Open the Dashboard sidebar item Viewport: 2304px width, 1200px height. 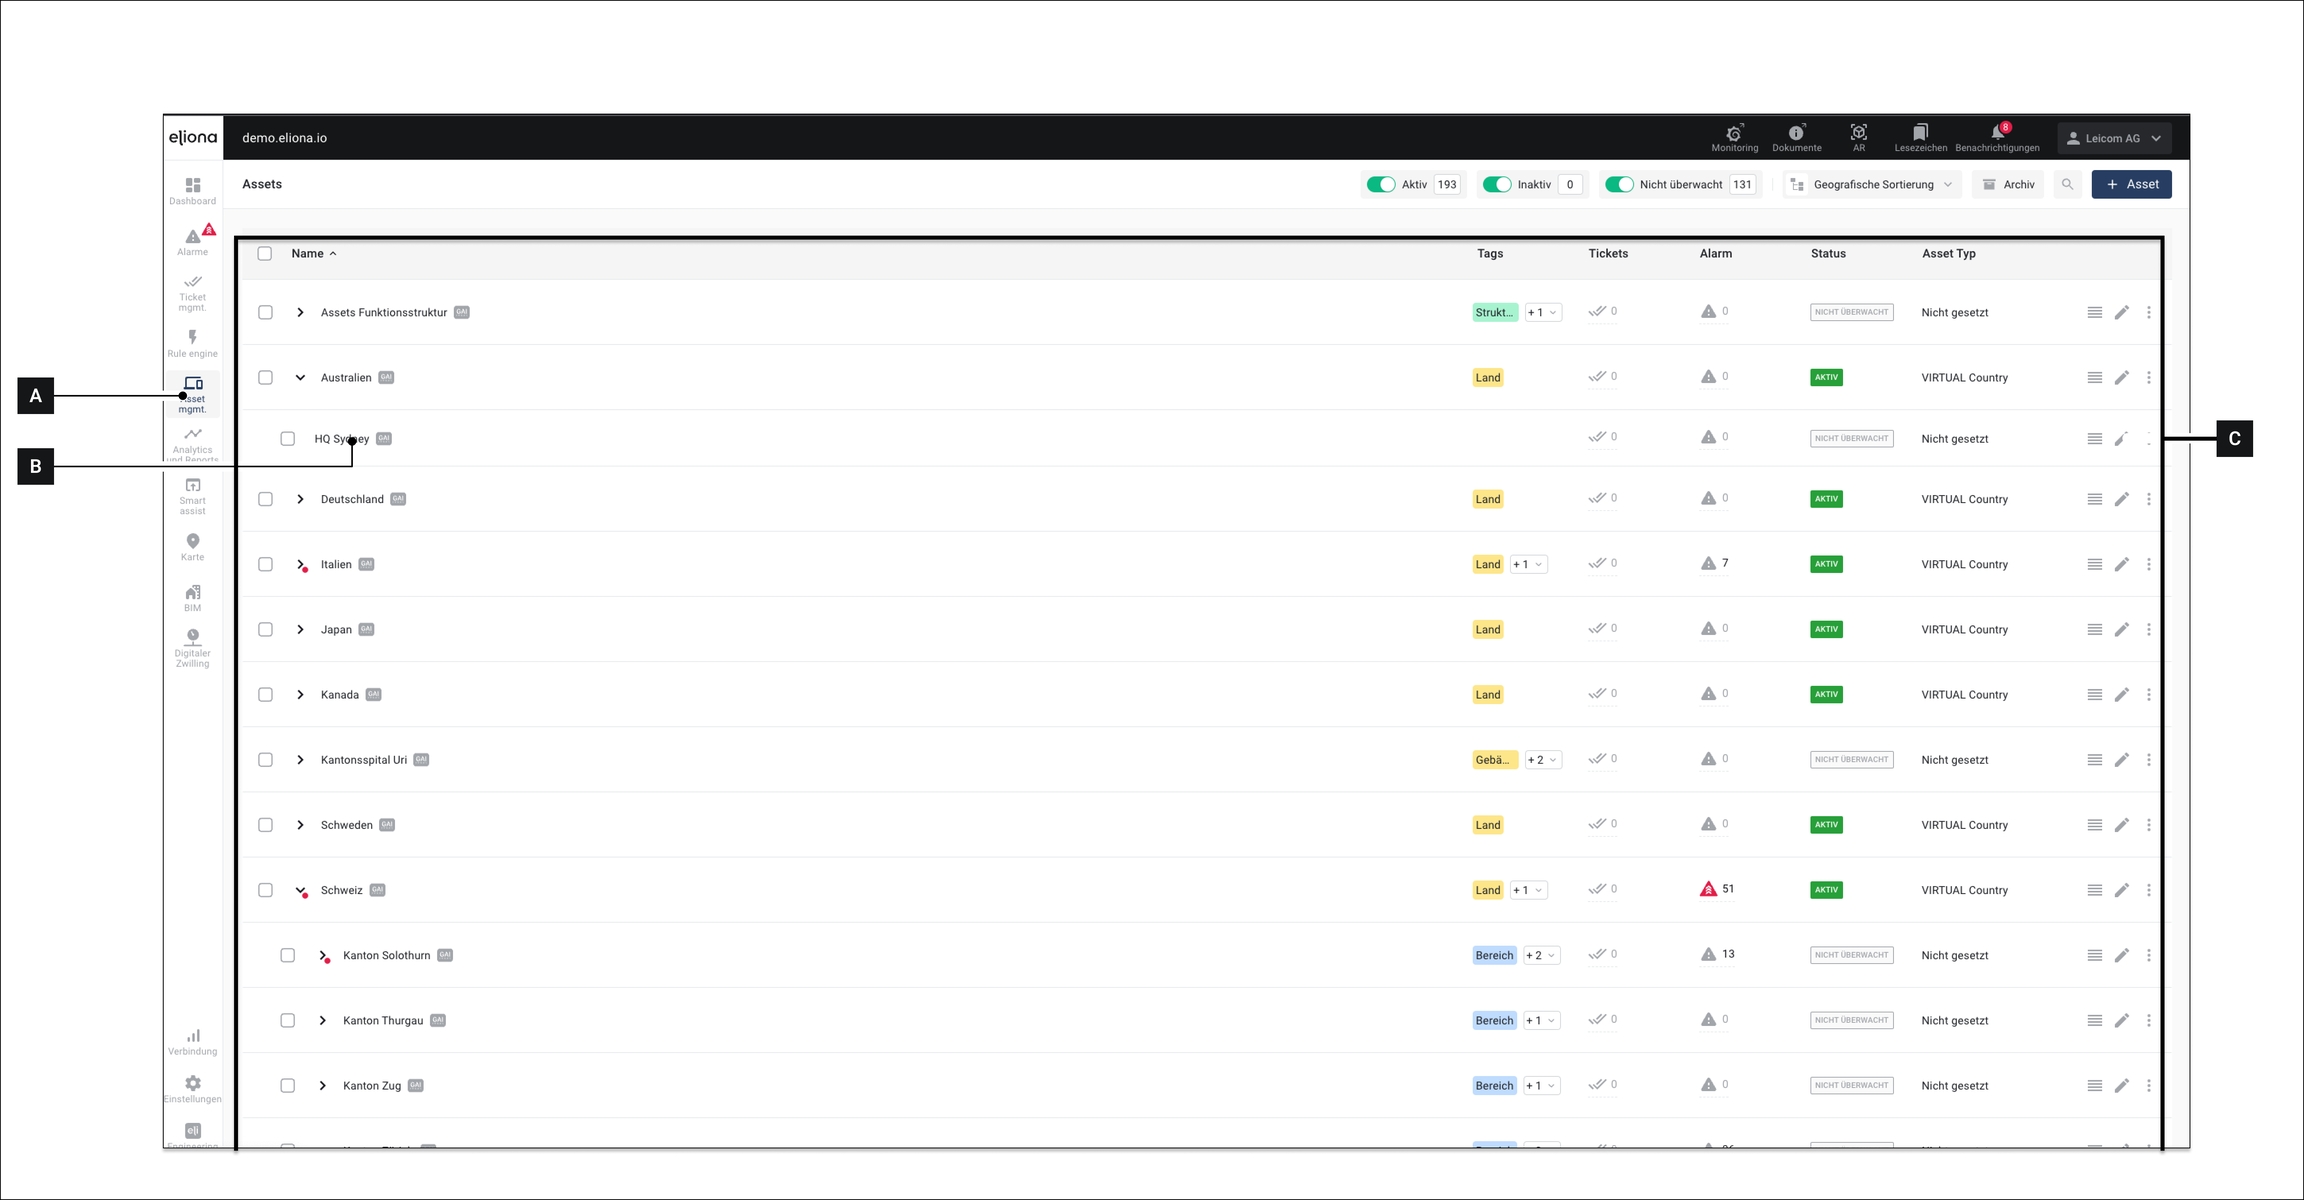(192, 191)
